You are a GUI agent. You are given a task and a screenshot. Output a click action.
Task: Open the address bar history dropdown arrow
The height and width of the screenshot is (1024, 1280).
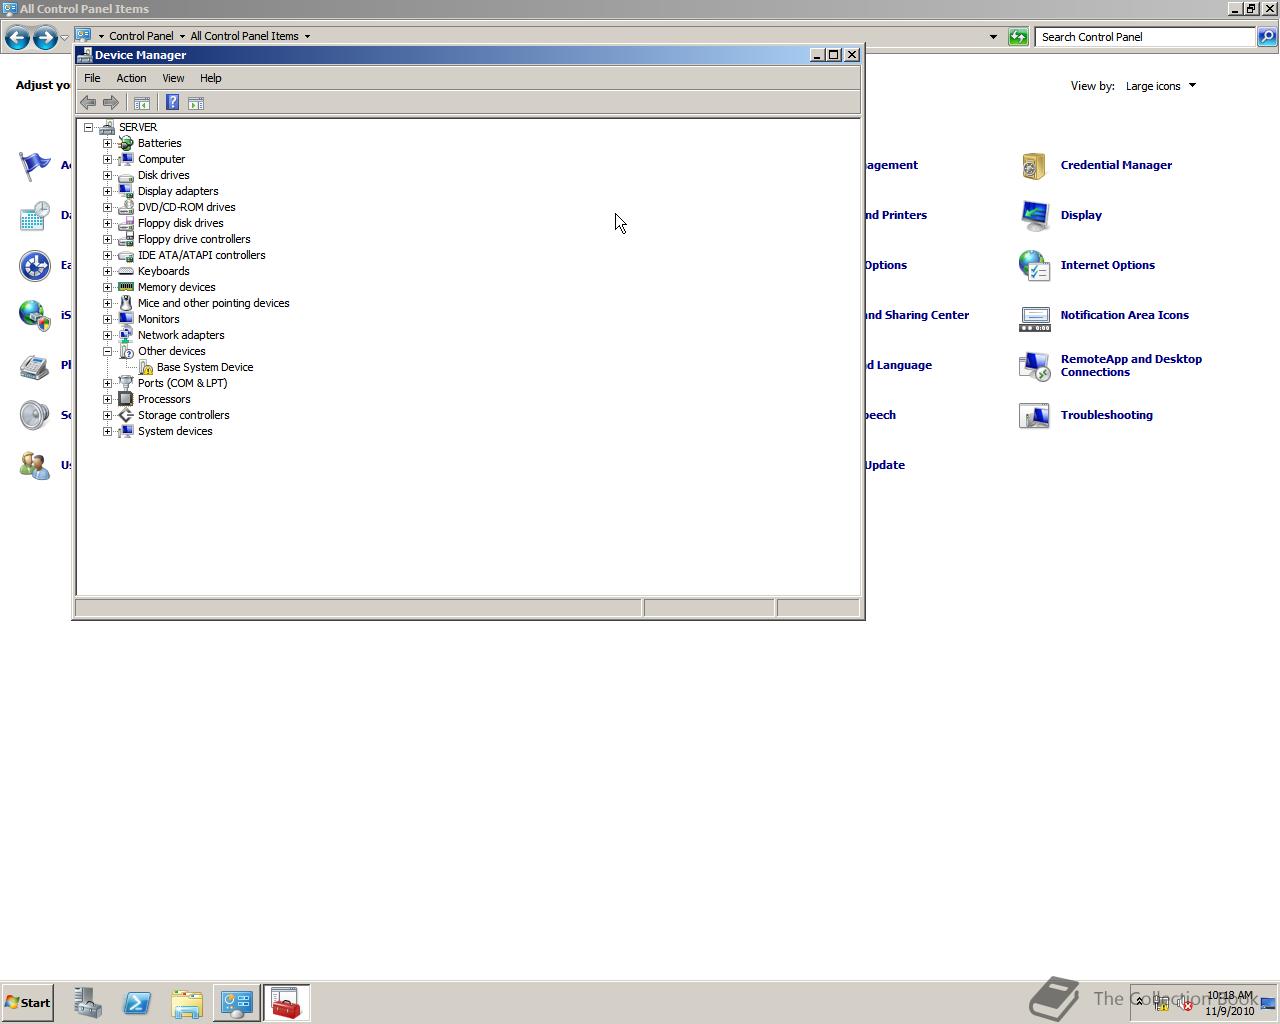993,37
